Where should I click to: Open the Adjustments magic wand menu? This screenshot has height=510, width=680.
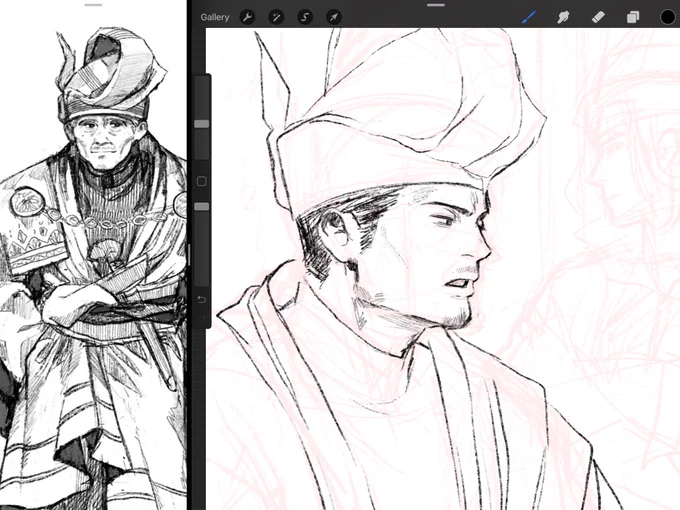tap(276, 17)
